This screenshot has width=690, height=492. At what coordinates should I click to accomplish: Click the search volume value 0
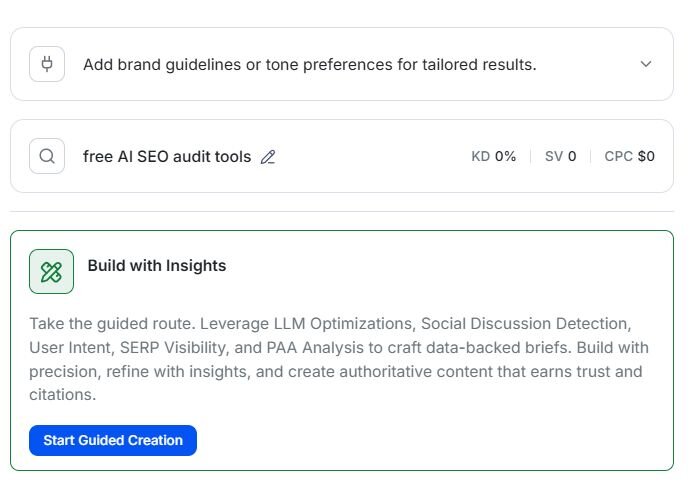coord(572,157)
